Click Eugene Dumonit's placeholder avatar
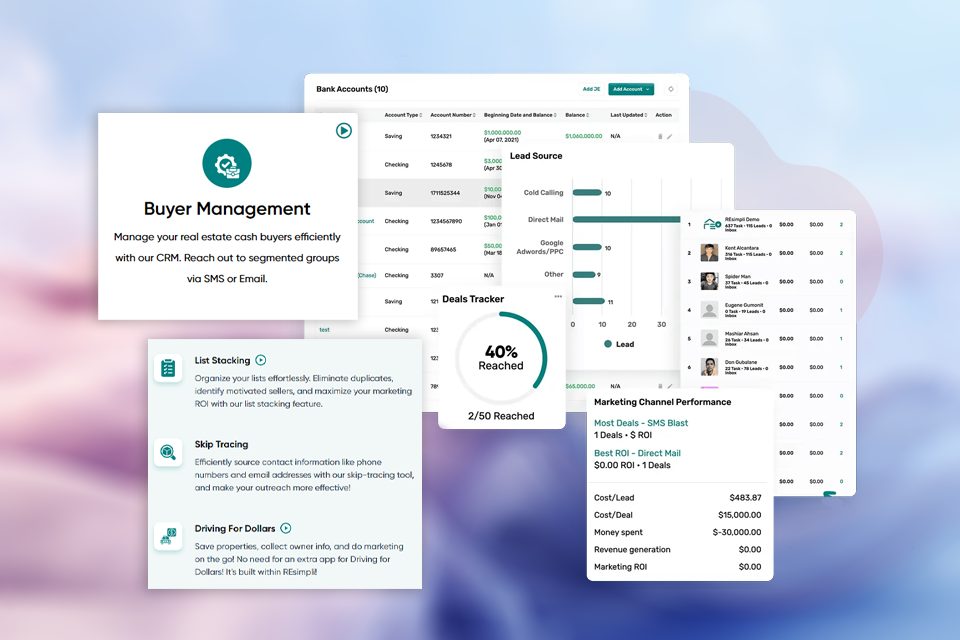This screenshot has width=960, height=640. (x=710, y=310)
